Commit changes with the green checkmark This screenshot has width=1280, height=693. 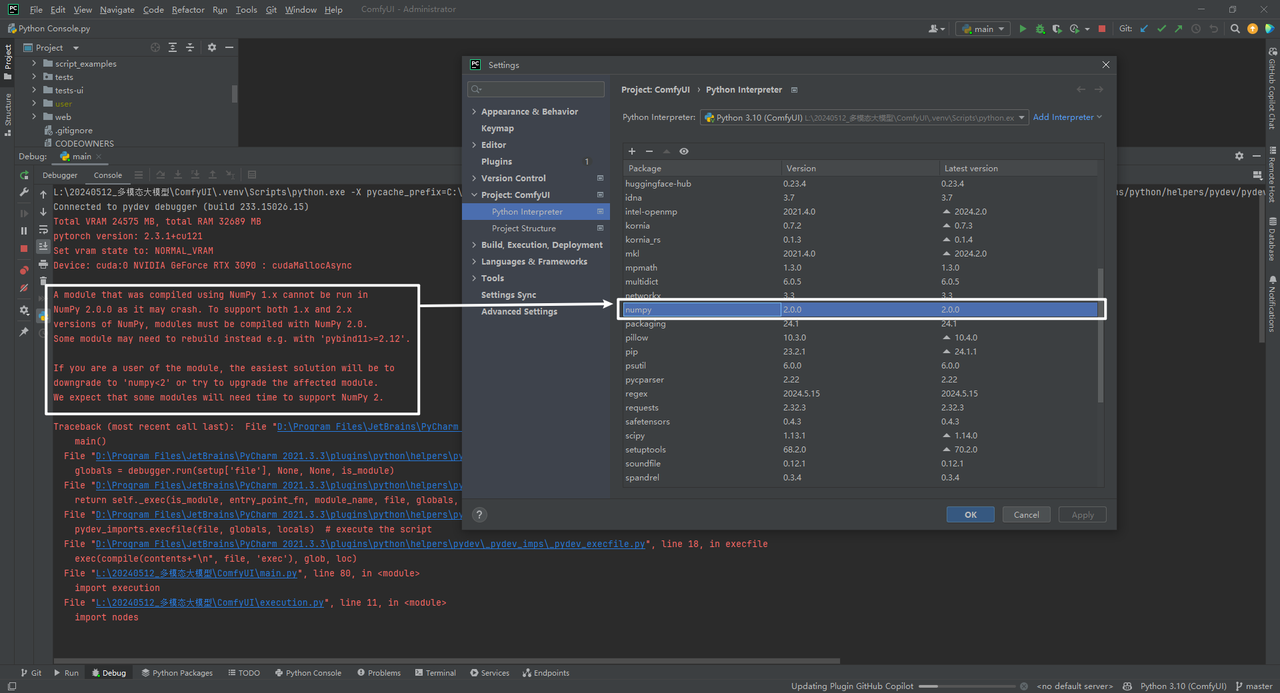point(1162,29)
